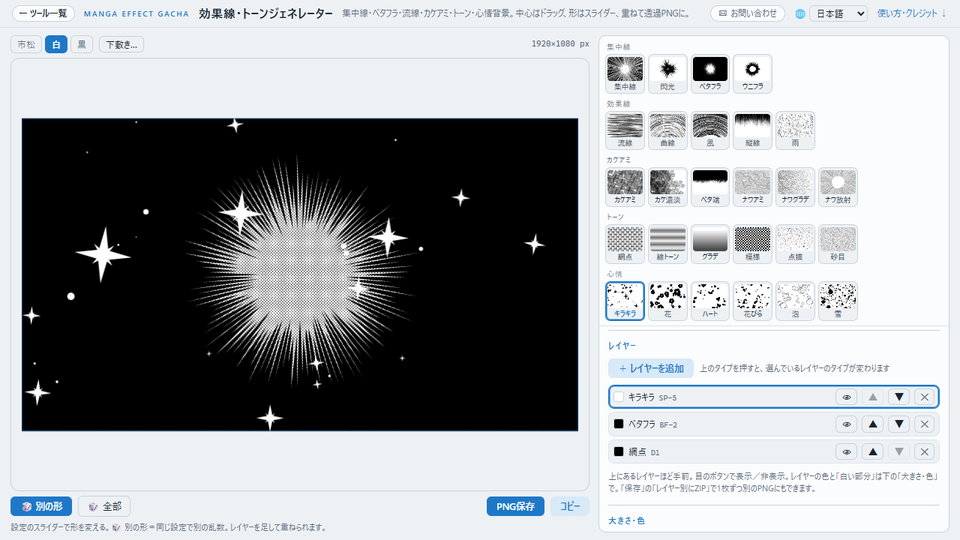The width and height of the screenshot is (960, 540).
Task: Click the manga effect preview canvas
Action: pos(300,274)
